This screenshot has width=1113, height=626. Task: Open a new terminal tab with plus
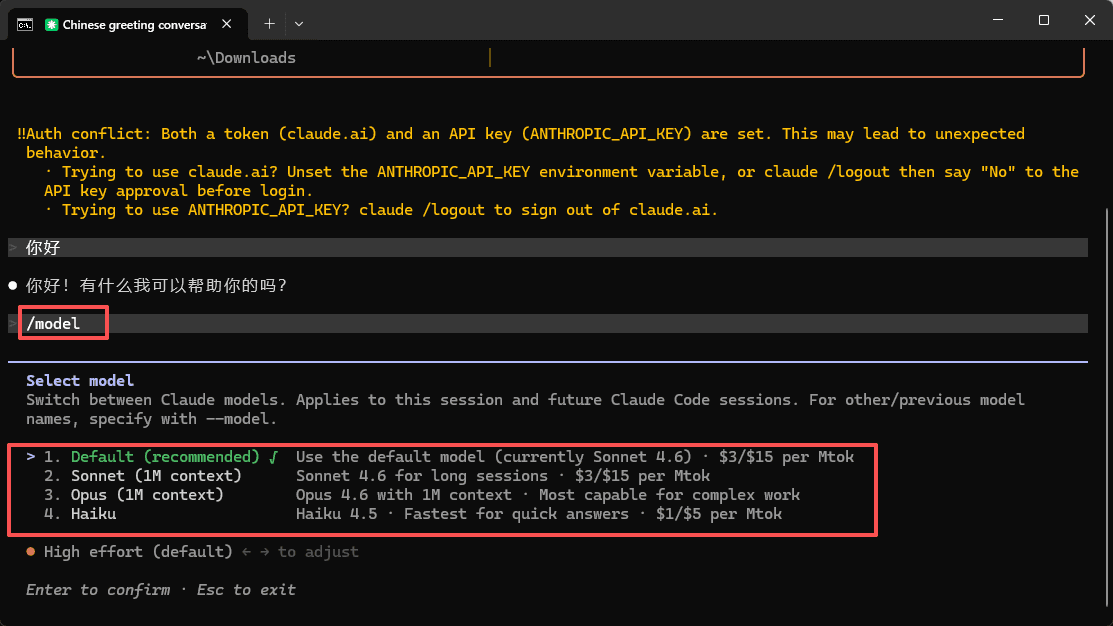pyautogui.click(x=269, y=24)
